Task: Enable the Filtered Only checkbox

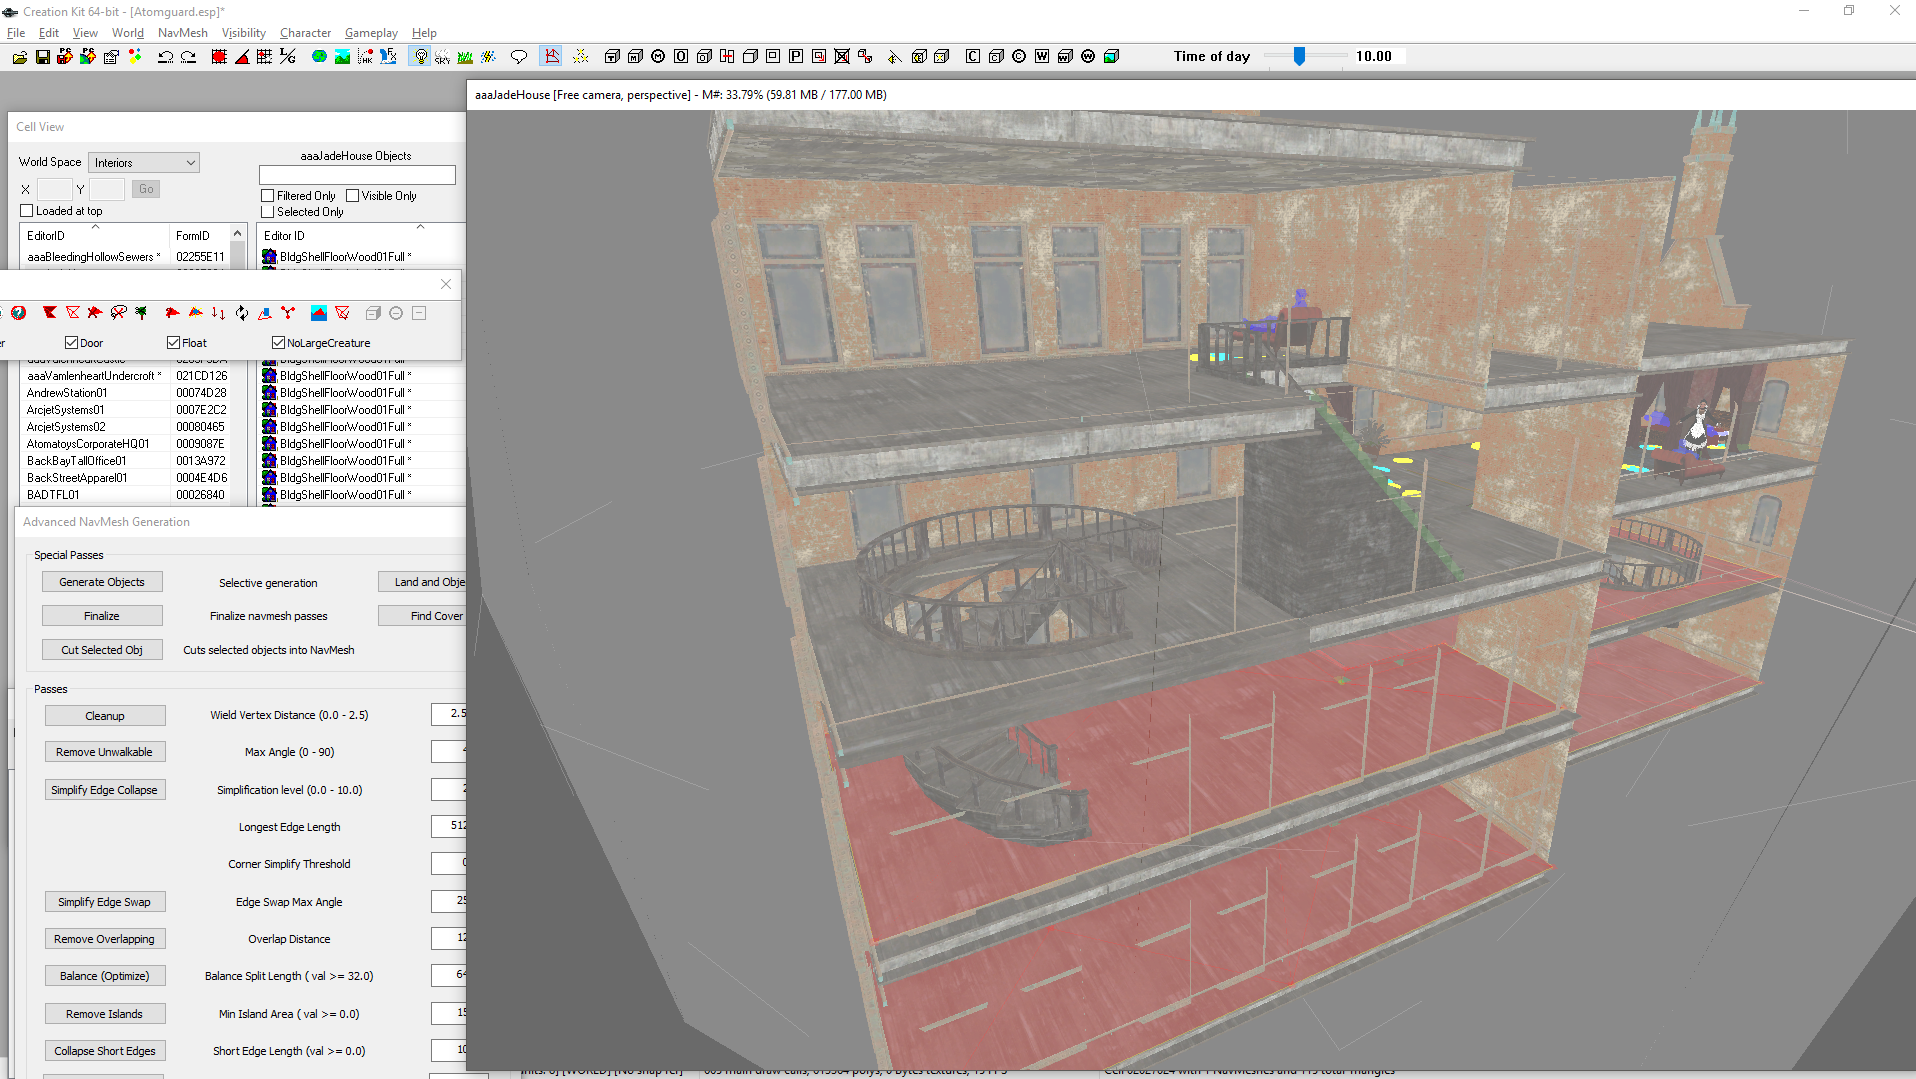Action: click(268, 196)
